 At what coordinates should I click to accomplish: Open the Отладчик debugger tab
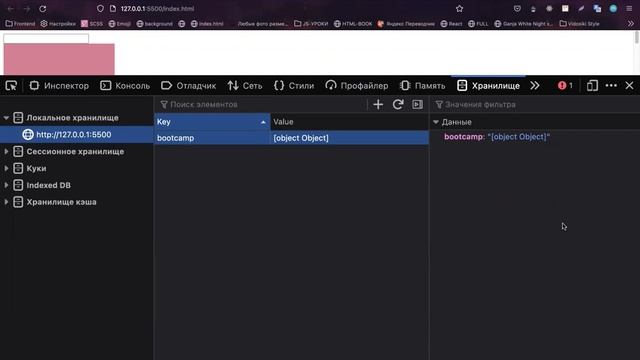point(189,86)
